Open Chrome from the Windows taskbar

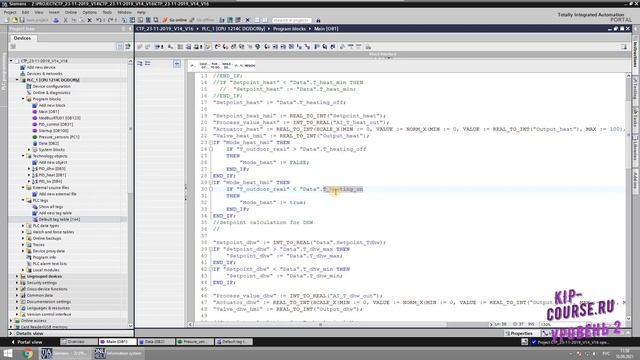(28, 353)
